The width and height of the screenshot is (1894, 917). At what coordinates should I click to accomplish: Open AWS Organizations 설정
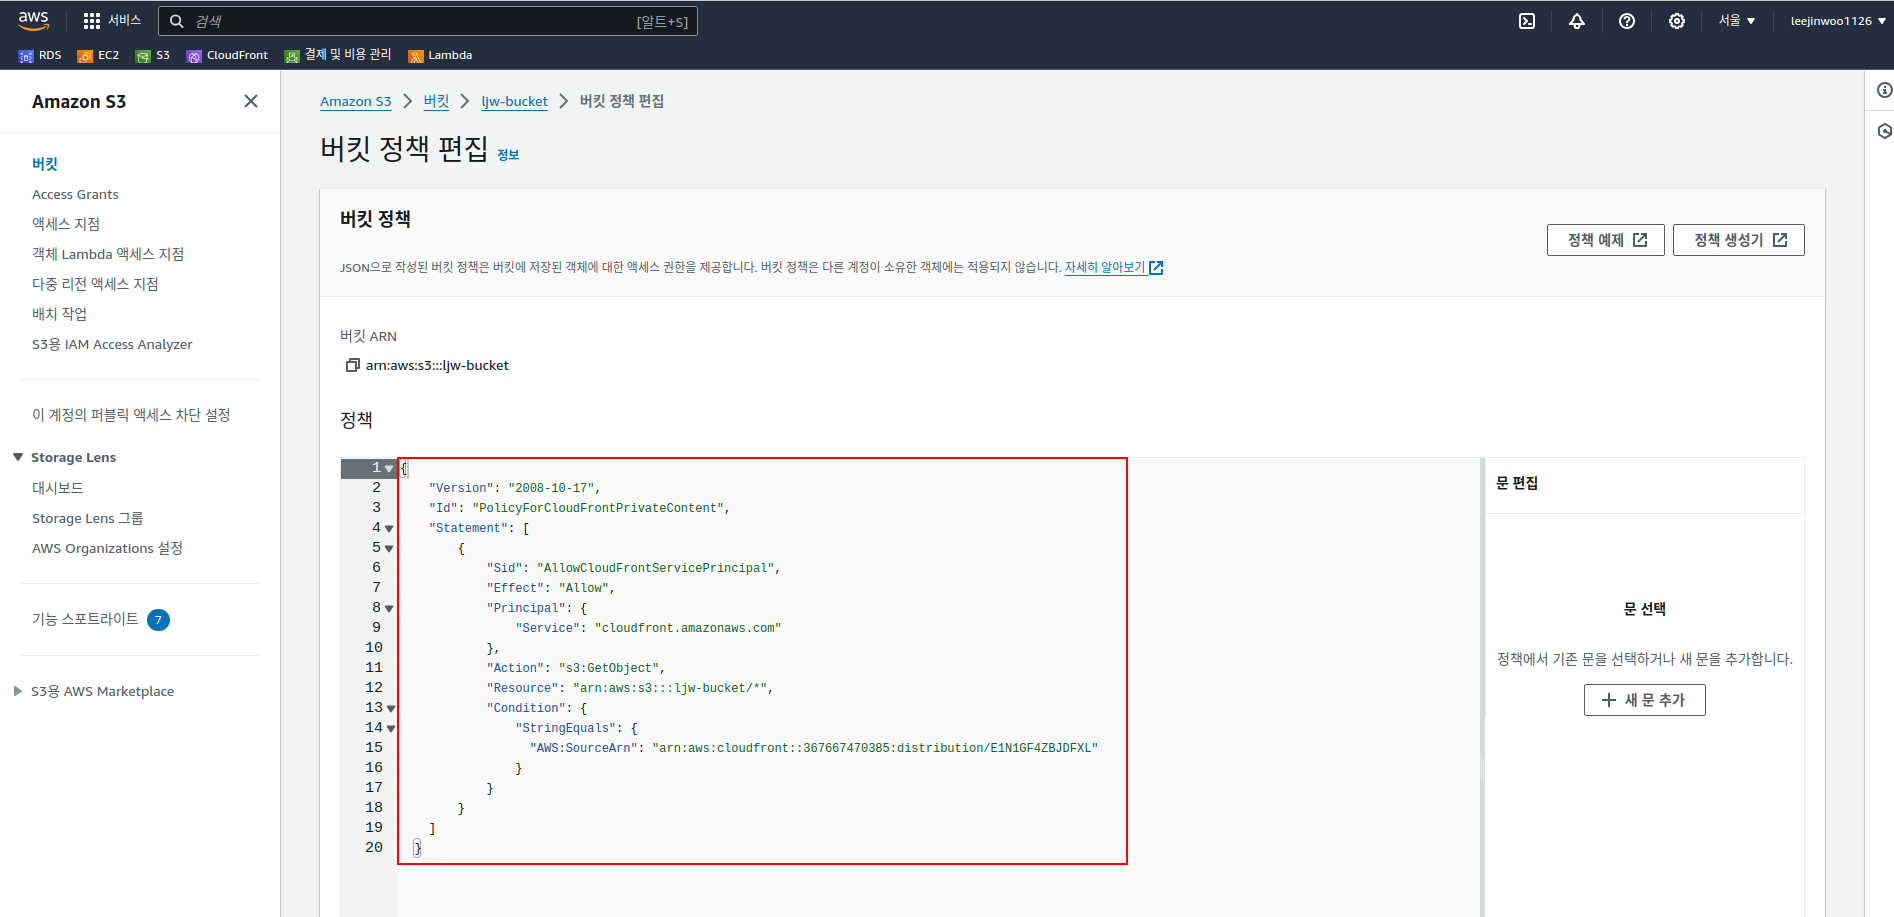[x=107, y=548]
